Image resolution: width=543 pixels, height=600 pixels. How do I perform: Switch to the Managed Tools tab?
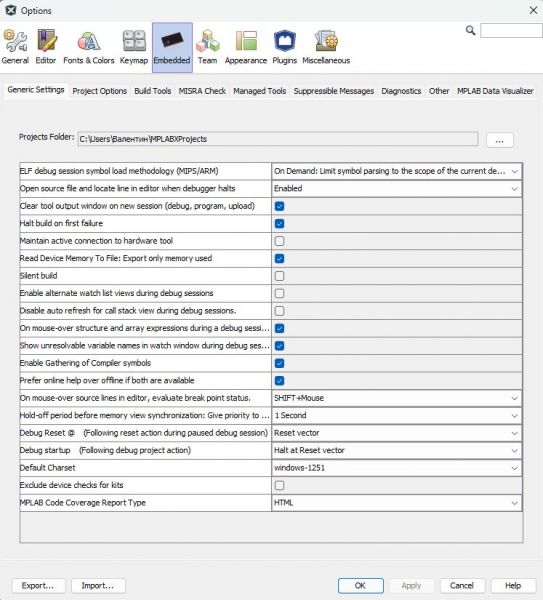click(260, 91)
